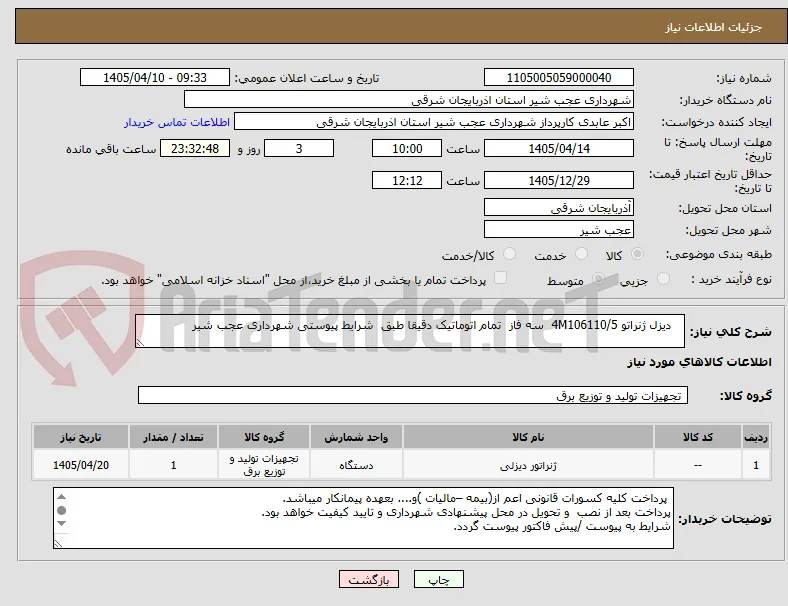This screenshot has height=606, width=788.
Task: Click the ساعت باقی مانده label
Action: pos(111,149)
